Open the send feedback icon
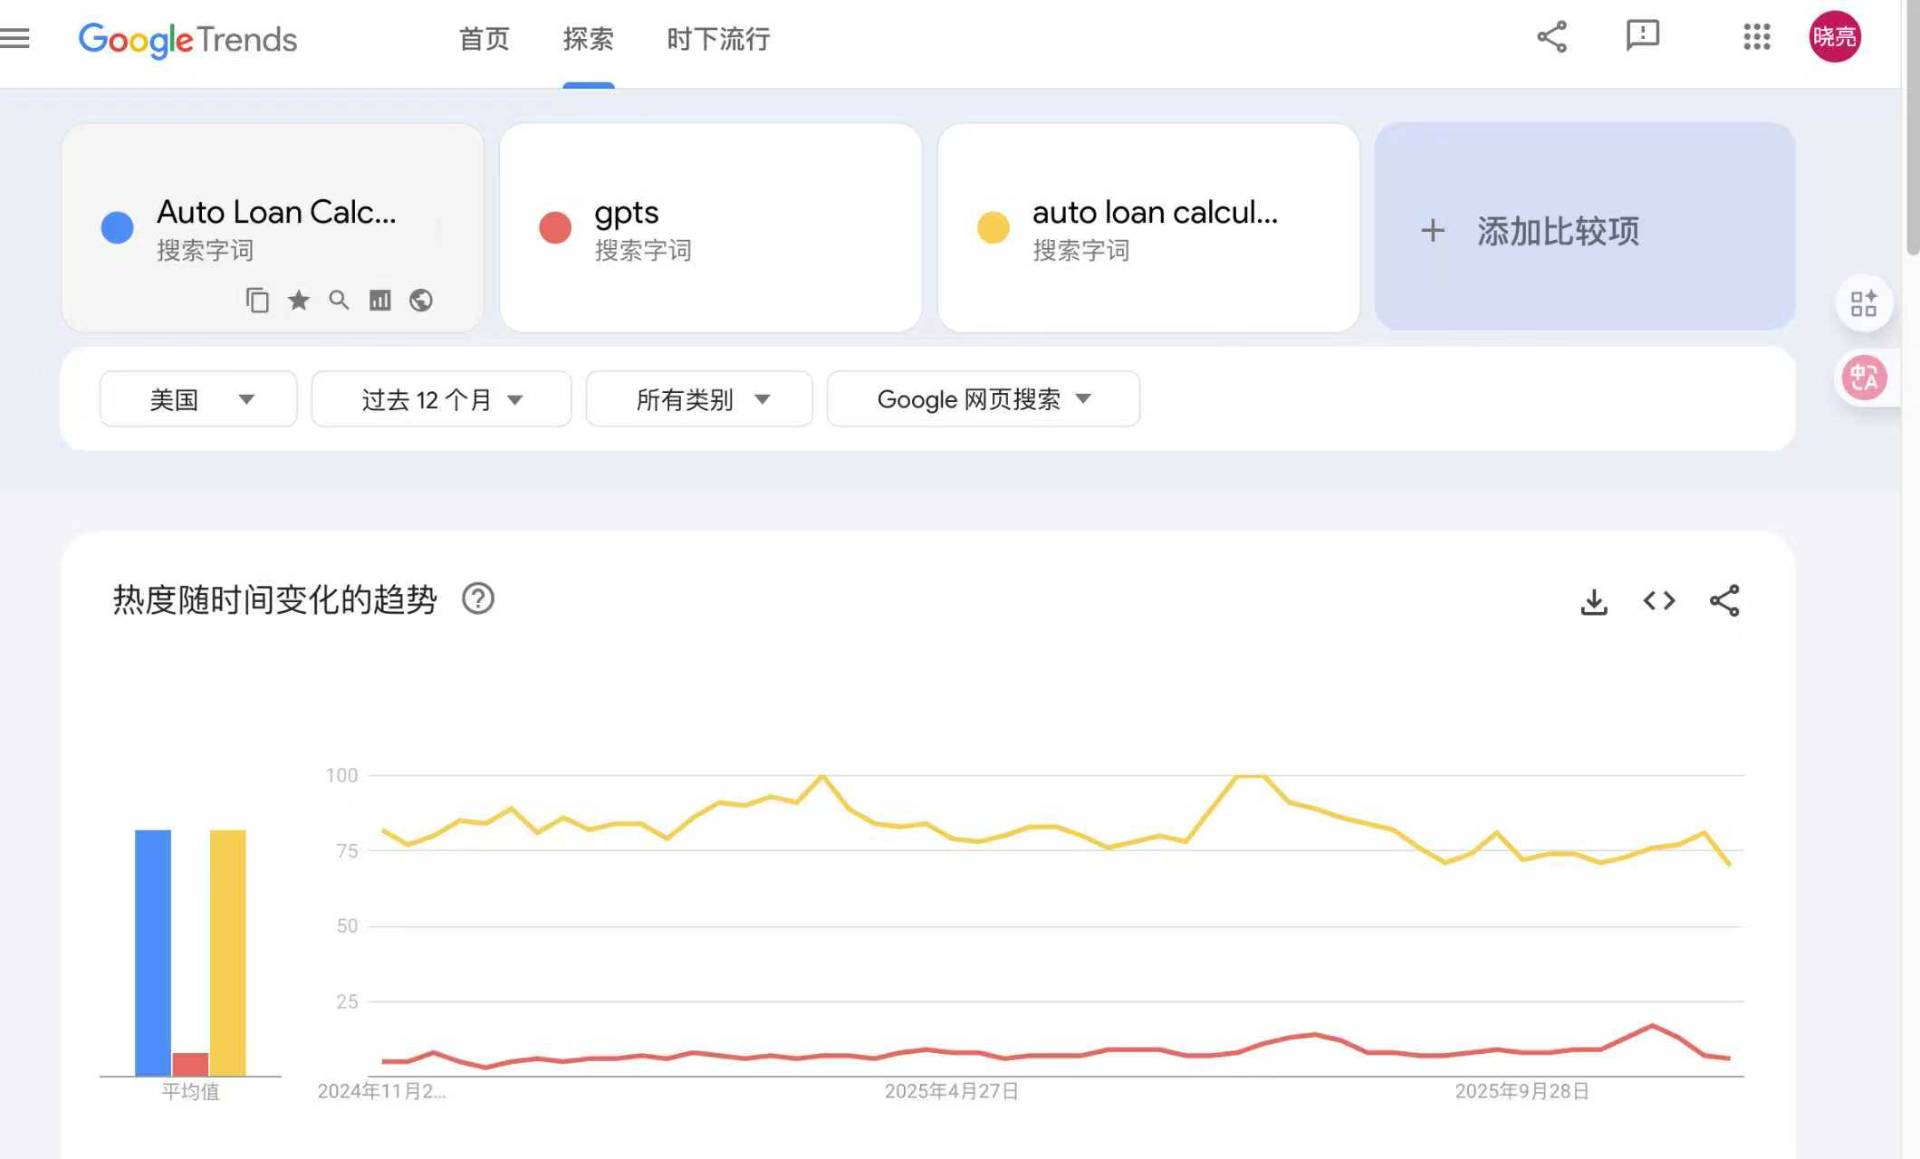1920x1159 pixels. (1642, 37)
